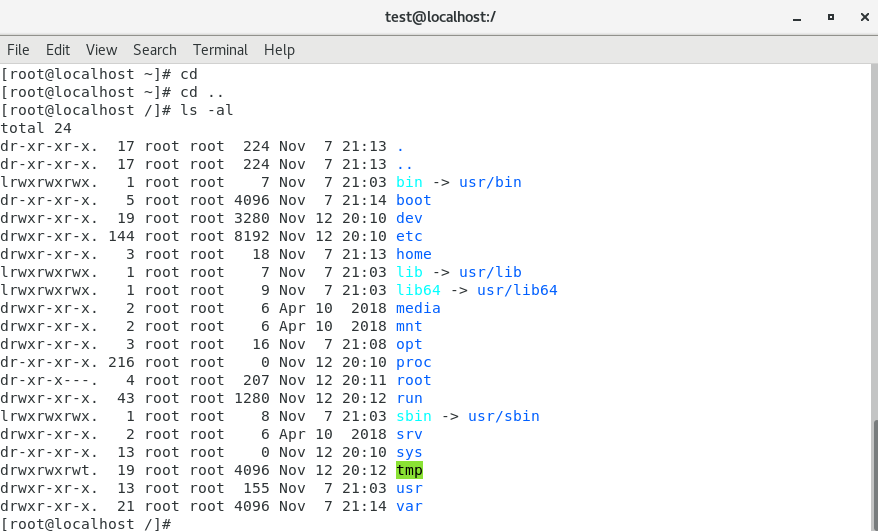Viewport: 878px width, 531px height.
Task: Click the highlighted tmp directory name
Action: coord(409,470)
